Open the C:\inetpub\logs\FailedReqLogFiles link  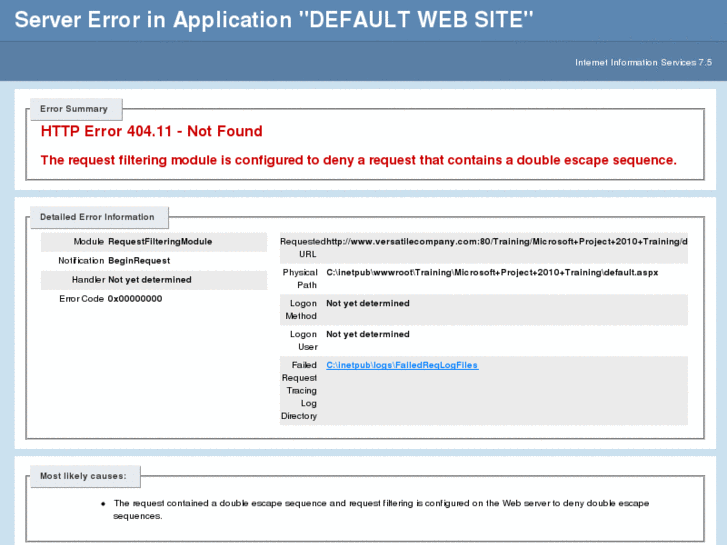tap(402, 365)
